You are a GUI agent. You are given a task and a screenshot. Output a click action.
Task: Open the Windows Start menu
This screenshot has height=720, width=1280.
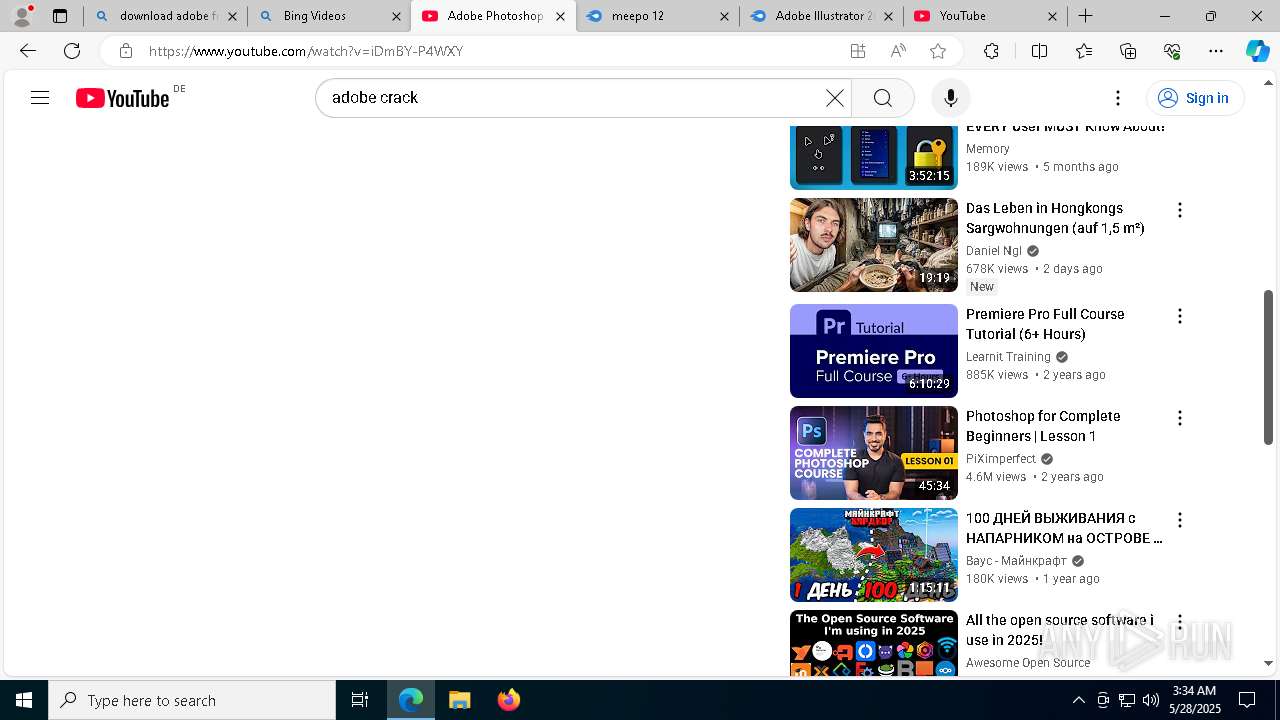[x=24, y=700]
